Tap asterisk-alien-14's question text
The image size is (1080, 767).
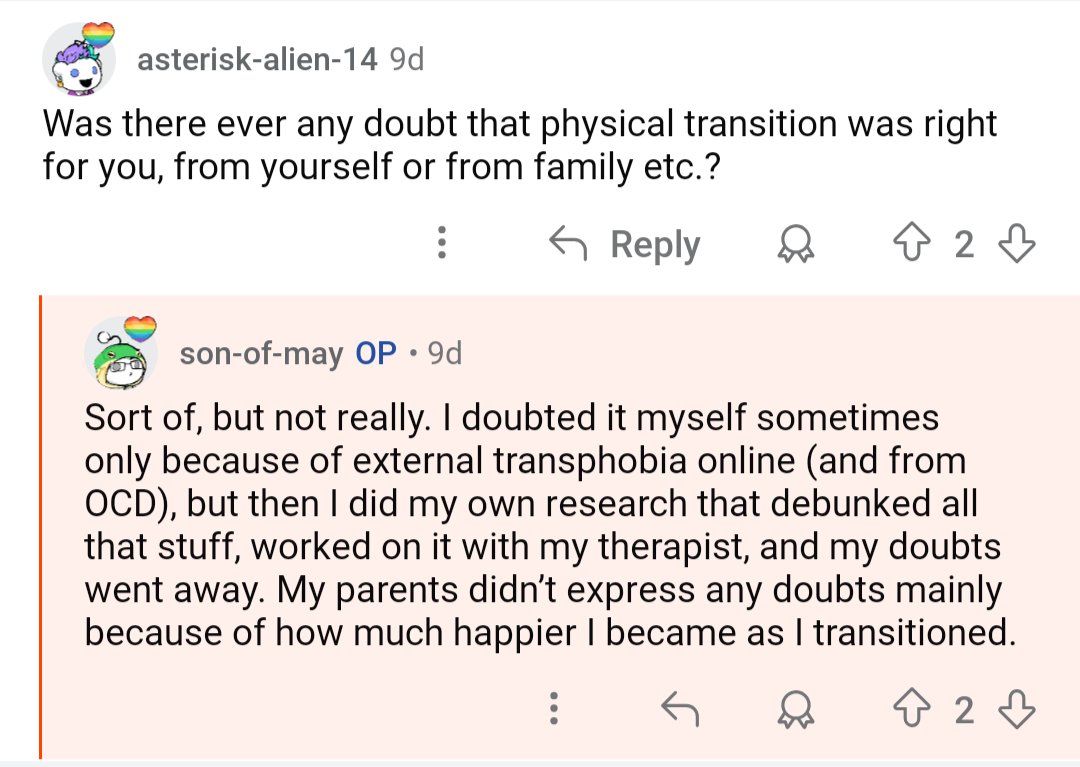[x=520, y=144]
